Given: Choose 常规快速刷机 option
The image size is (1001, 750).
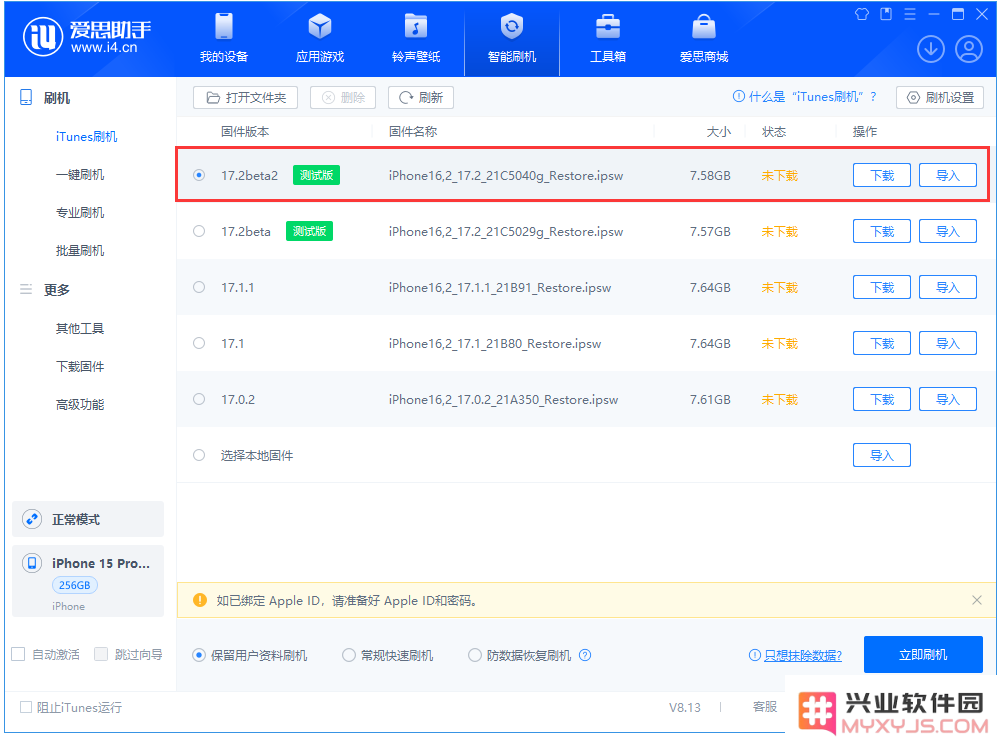Looking at the screenshot, I should (349, 655).
